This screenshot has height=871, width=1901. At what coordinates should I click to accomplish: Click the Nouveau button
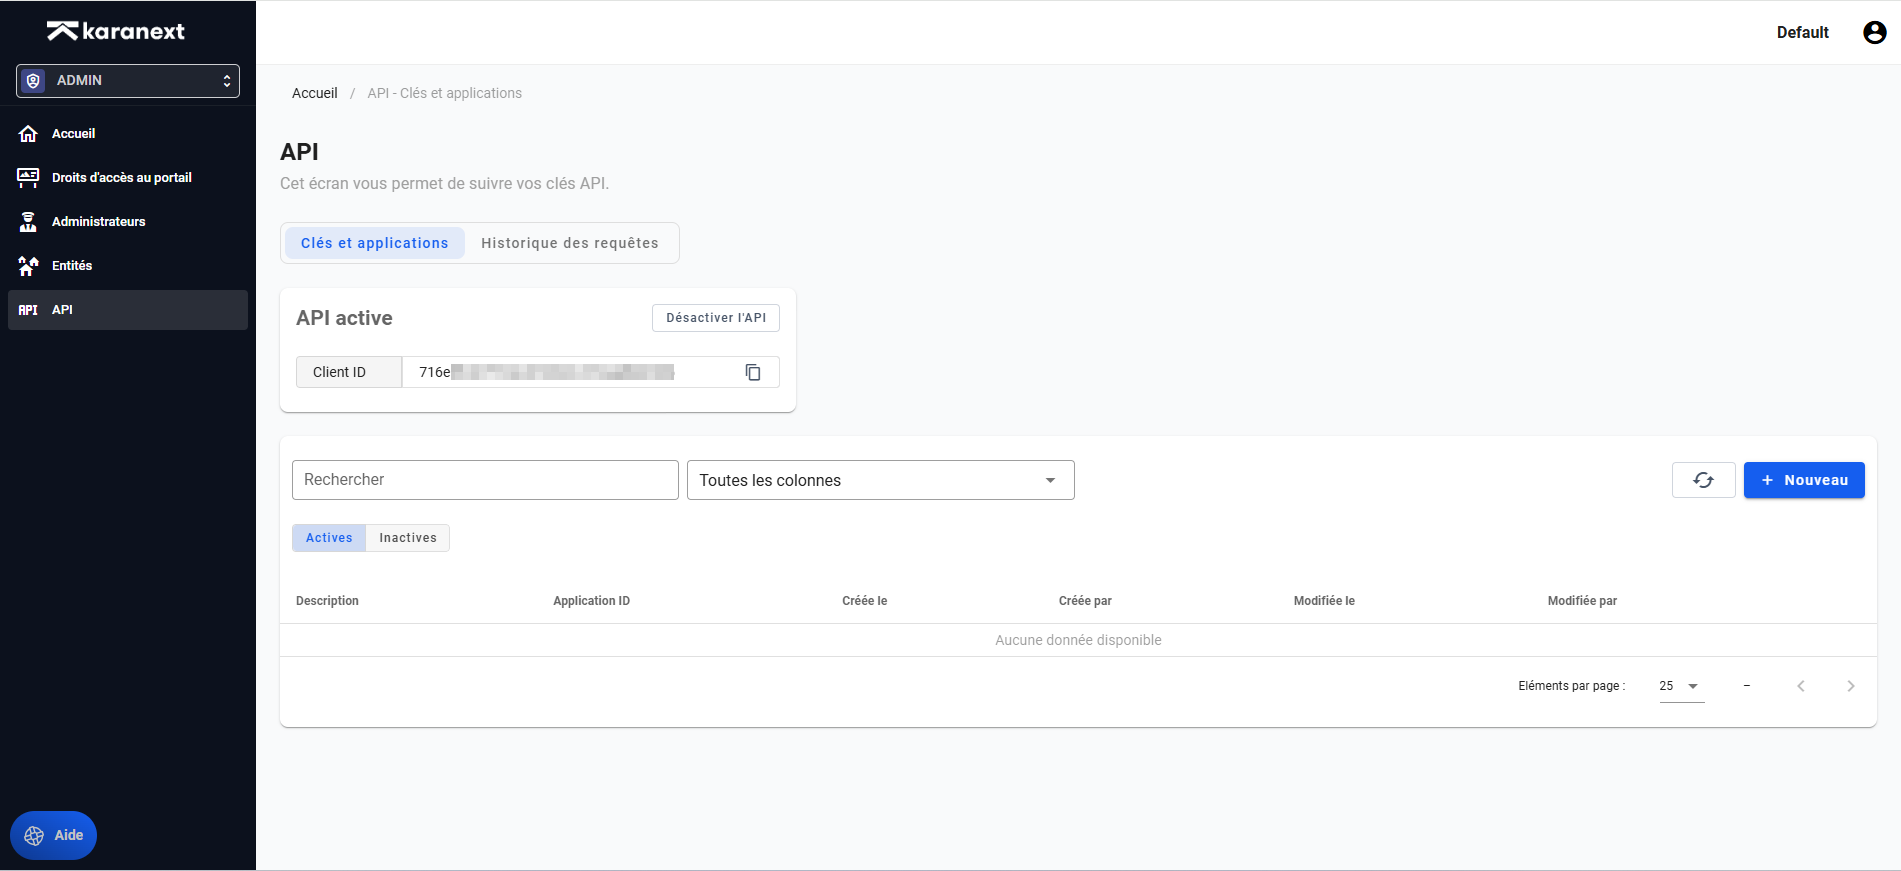point(1803,480)
